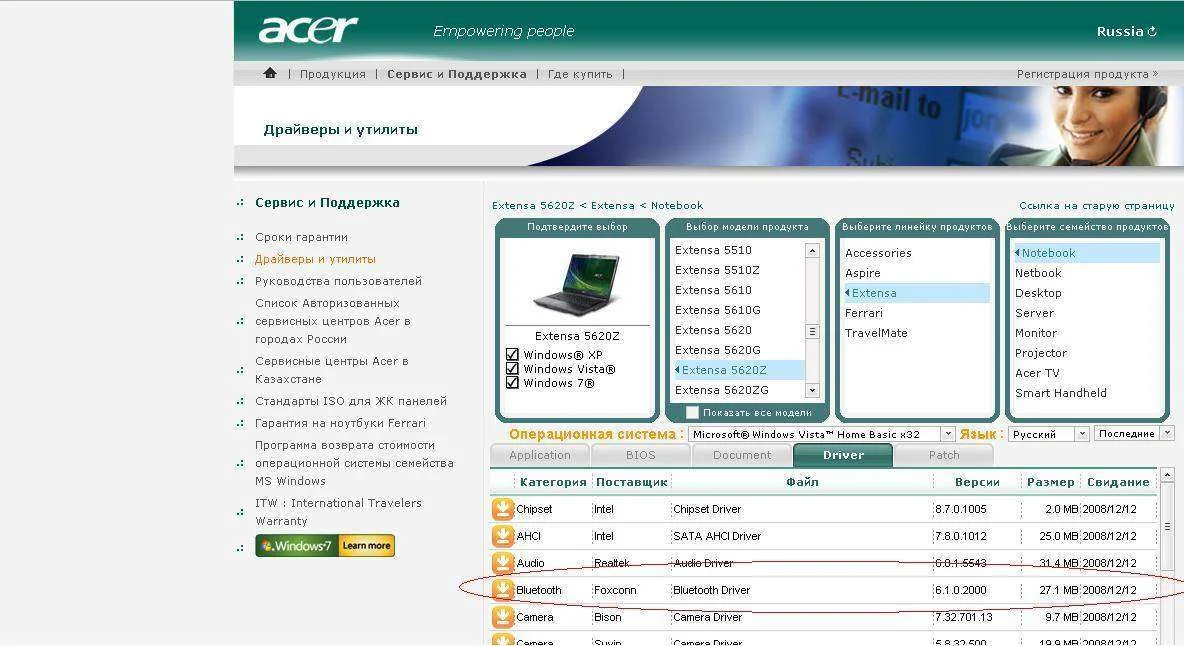Download the Bluetooth driver via its orange icon

(502, 590)
